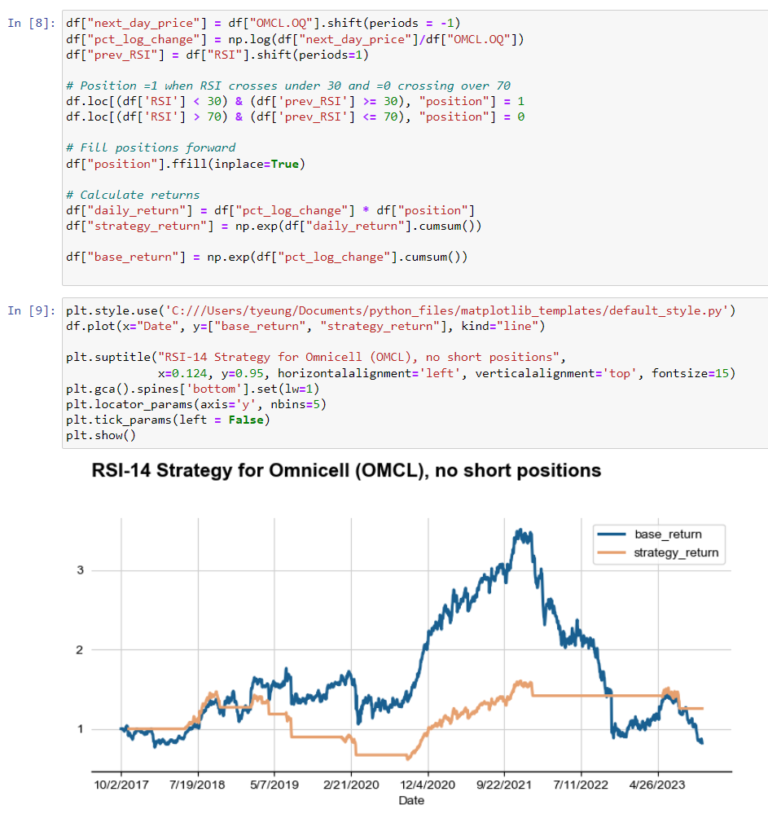Click the y-axis tick label 3
The width and height of the screenshot is (768, 818).
[x=80, y=570]
